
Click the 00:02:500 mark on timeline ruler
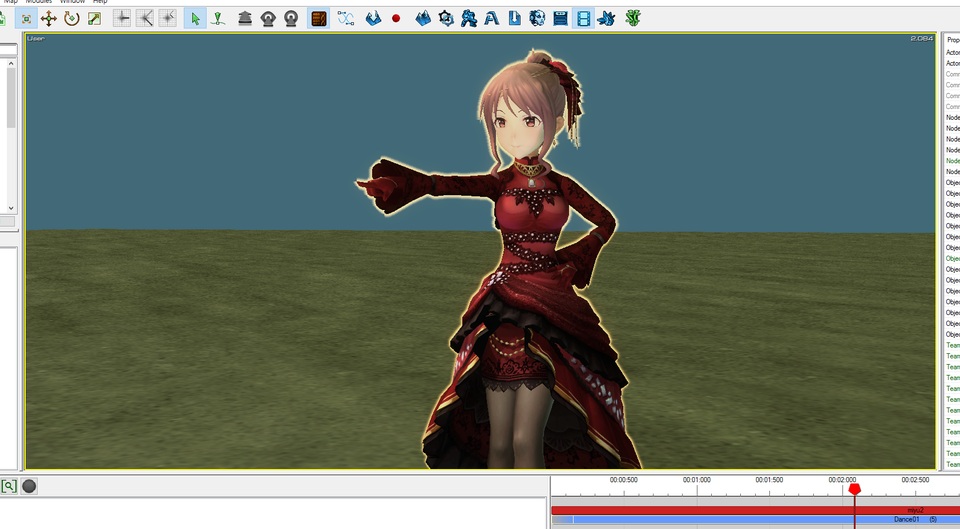[915, 480]
